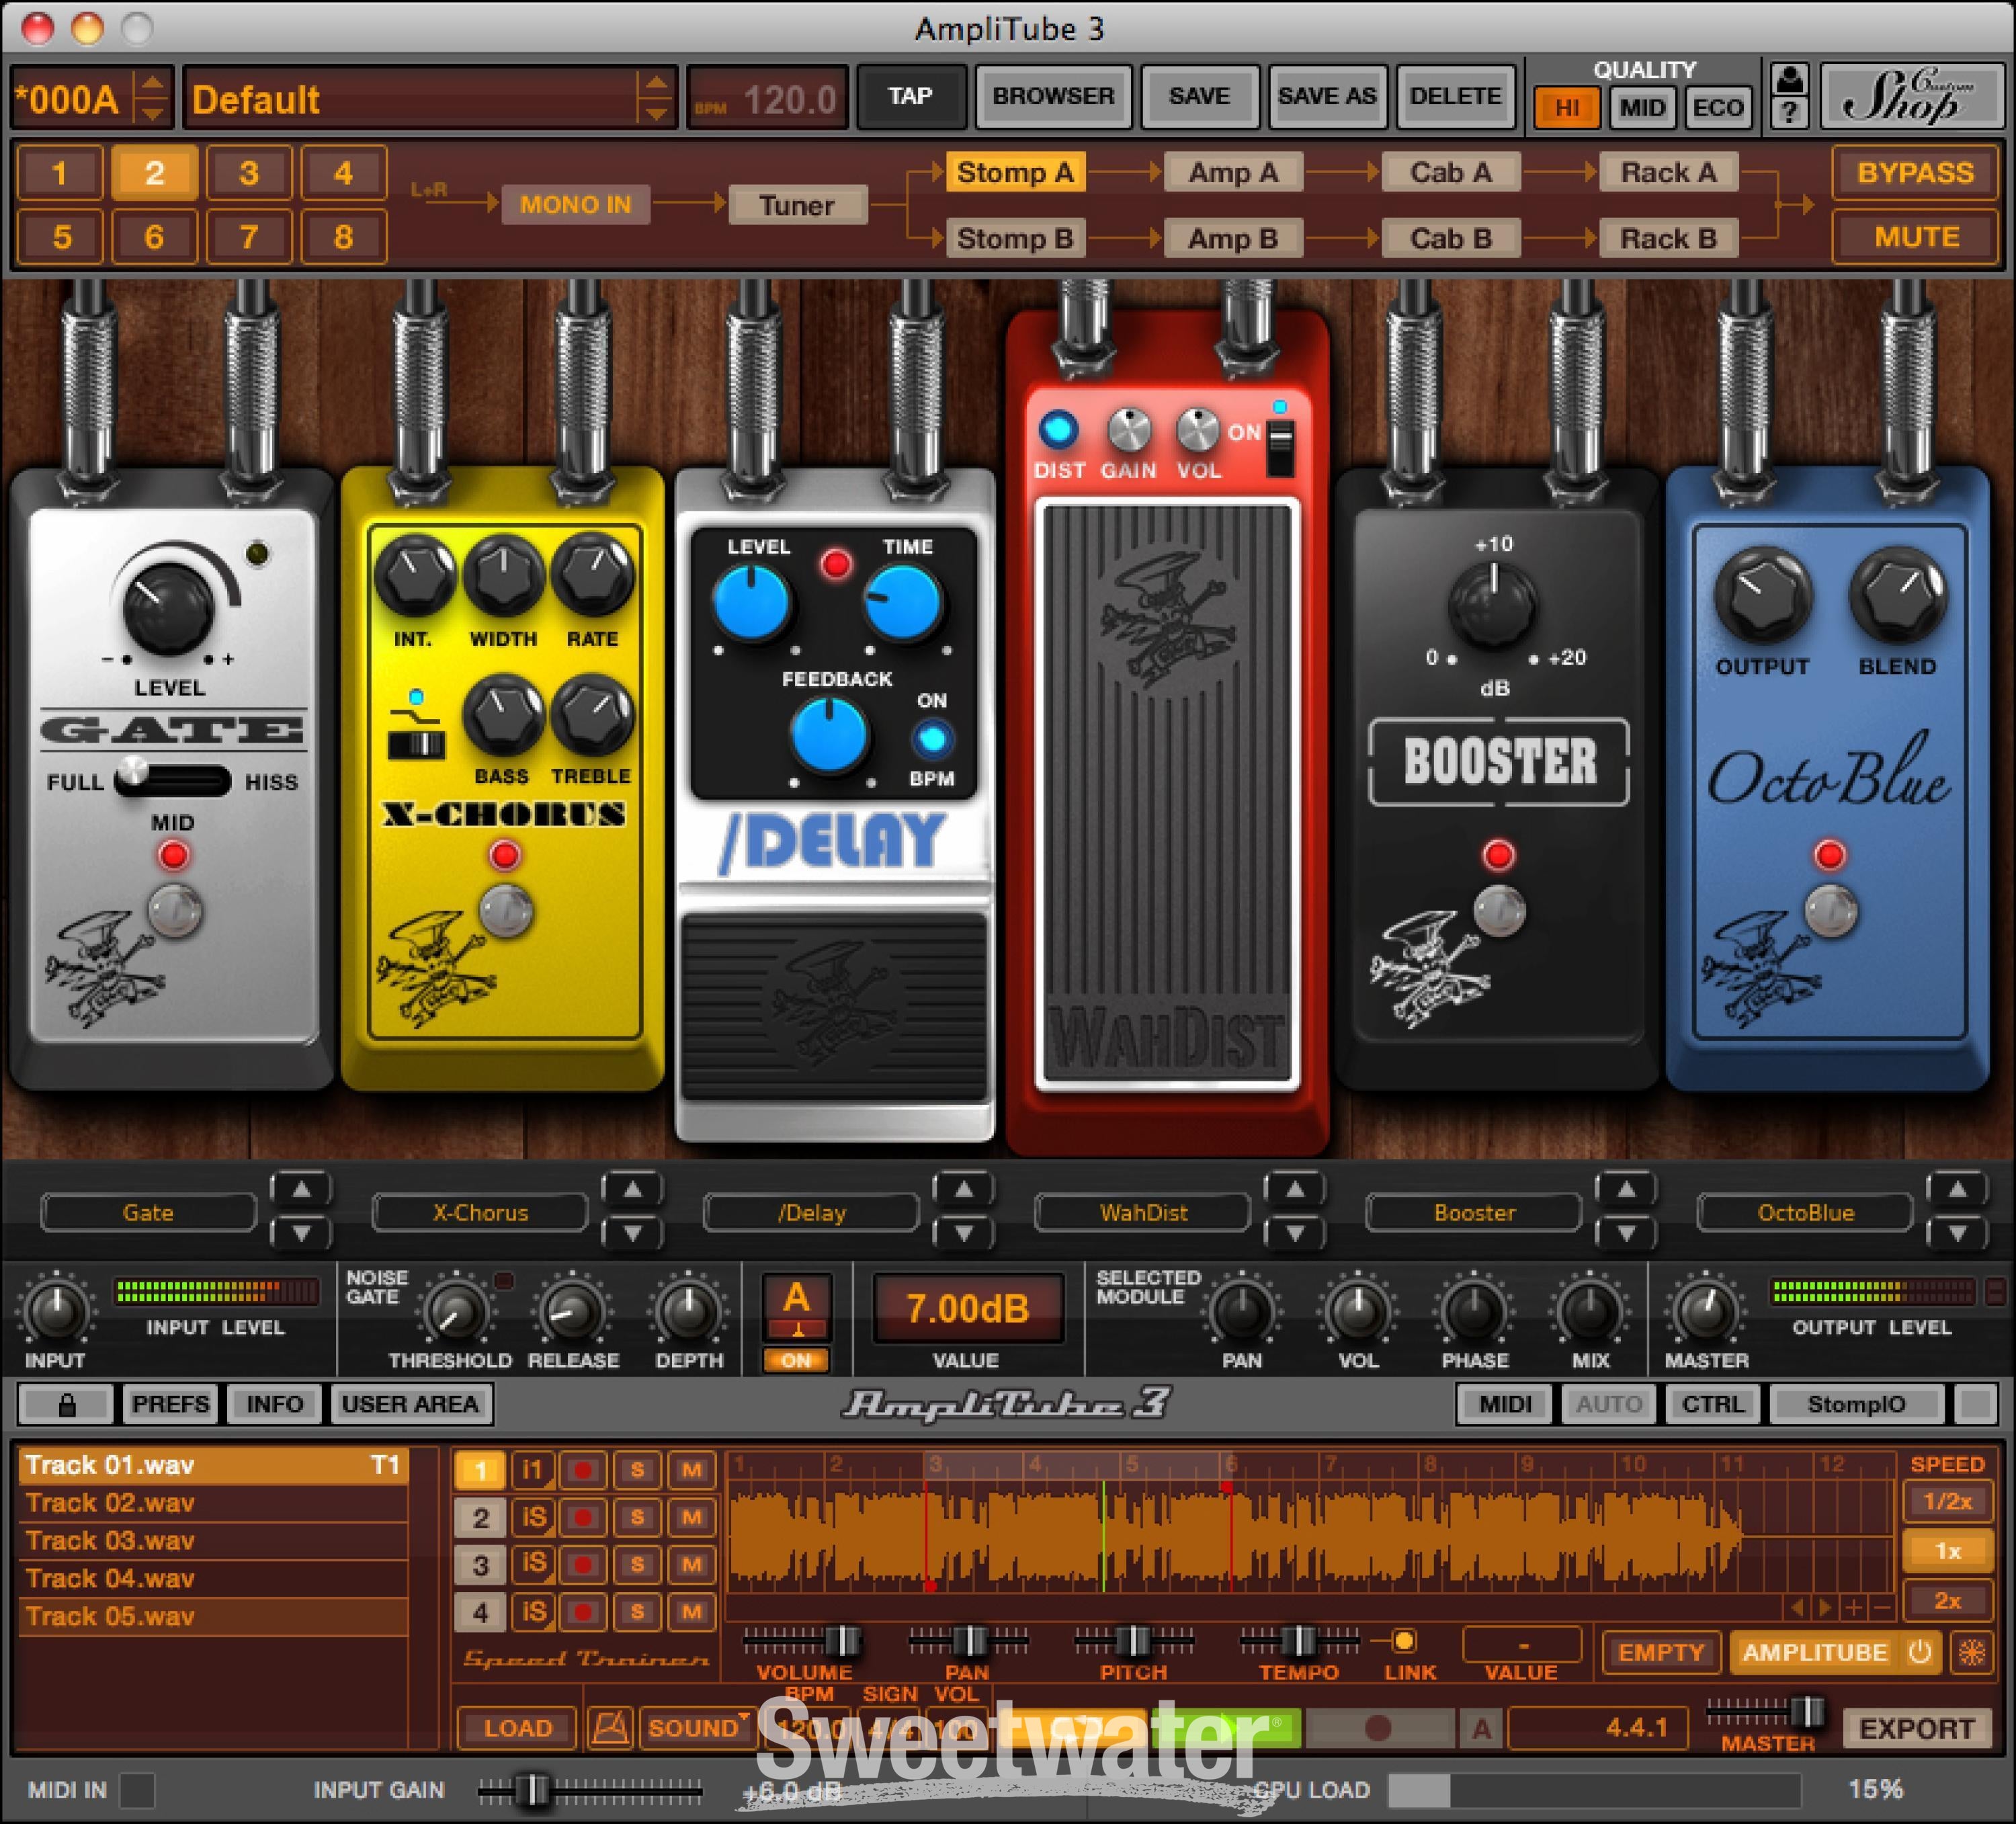Click the LOAD button

[x=517, y=1727]
